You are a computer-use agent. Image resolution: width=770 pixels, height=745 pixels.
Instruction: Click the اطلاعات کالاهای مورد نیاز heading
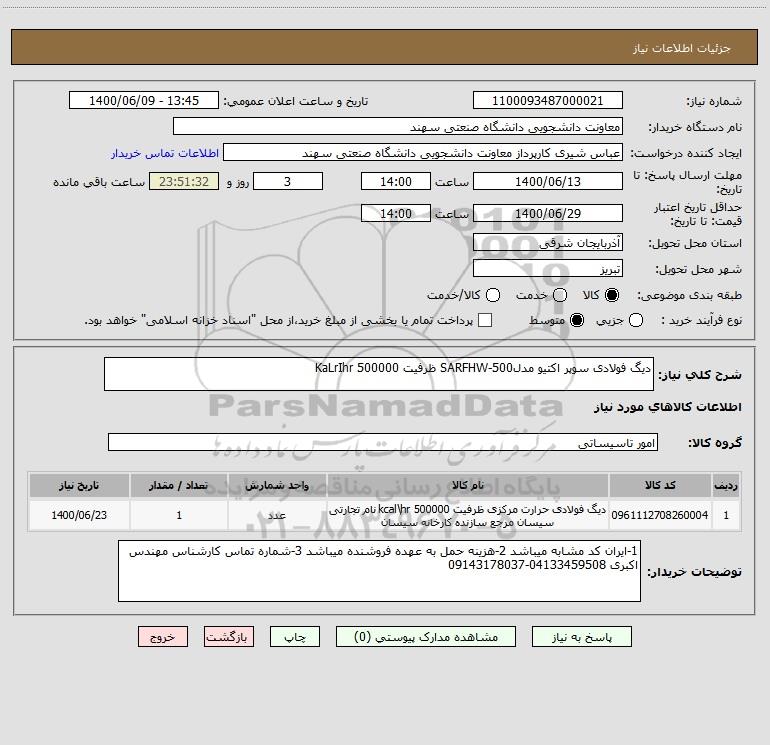coord(668,407)
